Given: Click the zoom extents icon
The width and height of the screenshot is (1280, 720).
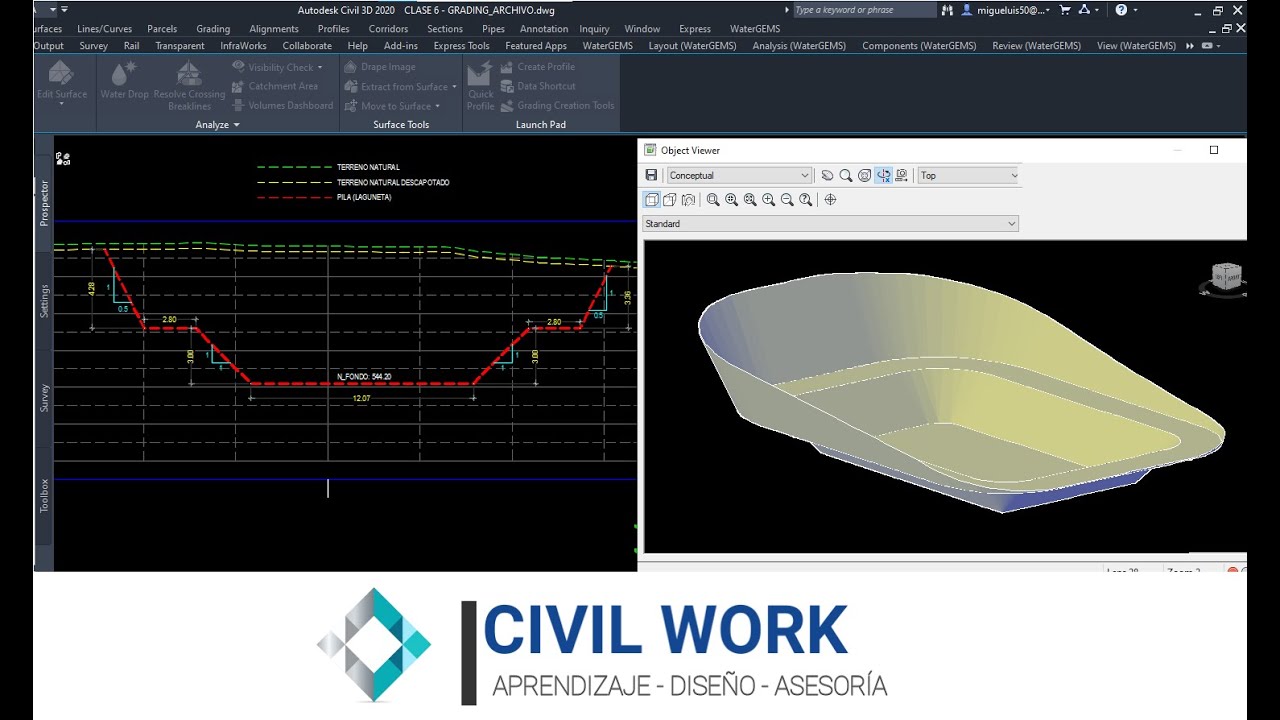Looking at the screenshot, I should [750, 200].
